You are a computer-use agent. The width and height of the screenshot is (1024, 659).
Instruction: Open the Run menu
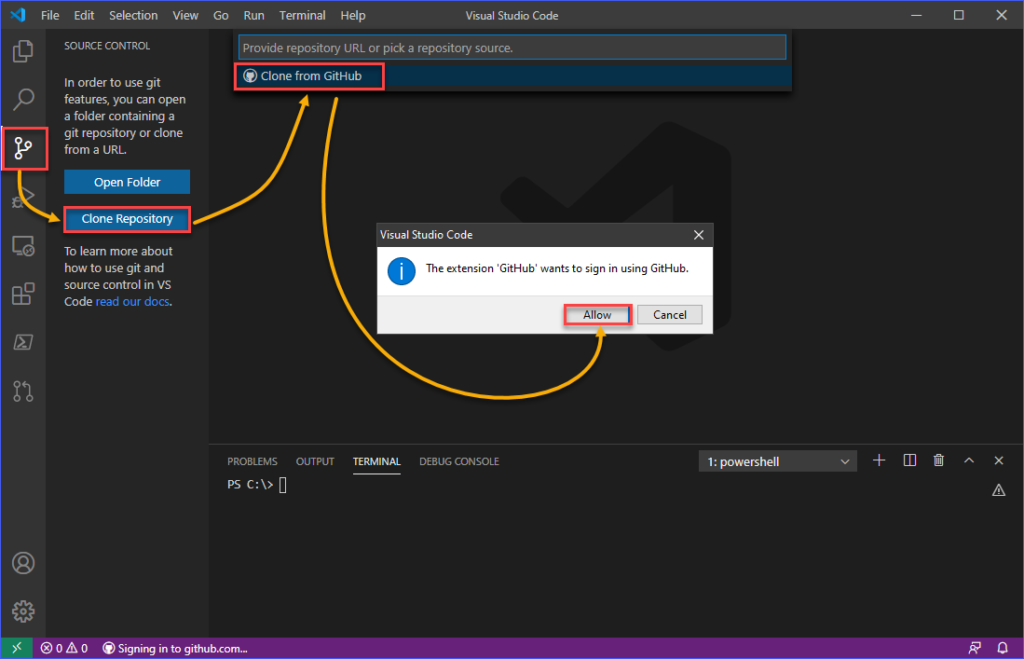point(253,15)
